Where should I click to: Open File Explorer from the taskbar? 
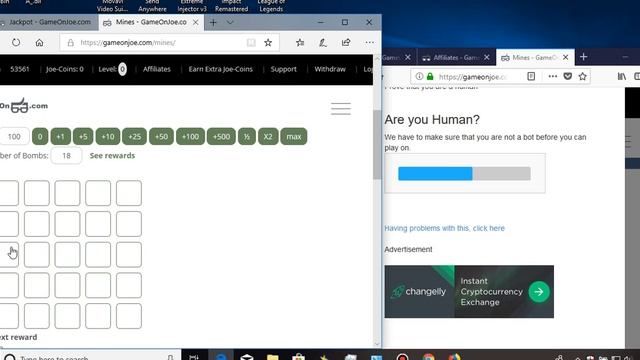tap(273, 357)
